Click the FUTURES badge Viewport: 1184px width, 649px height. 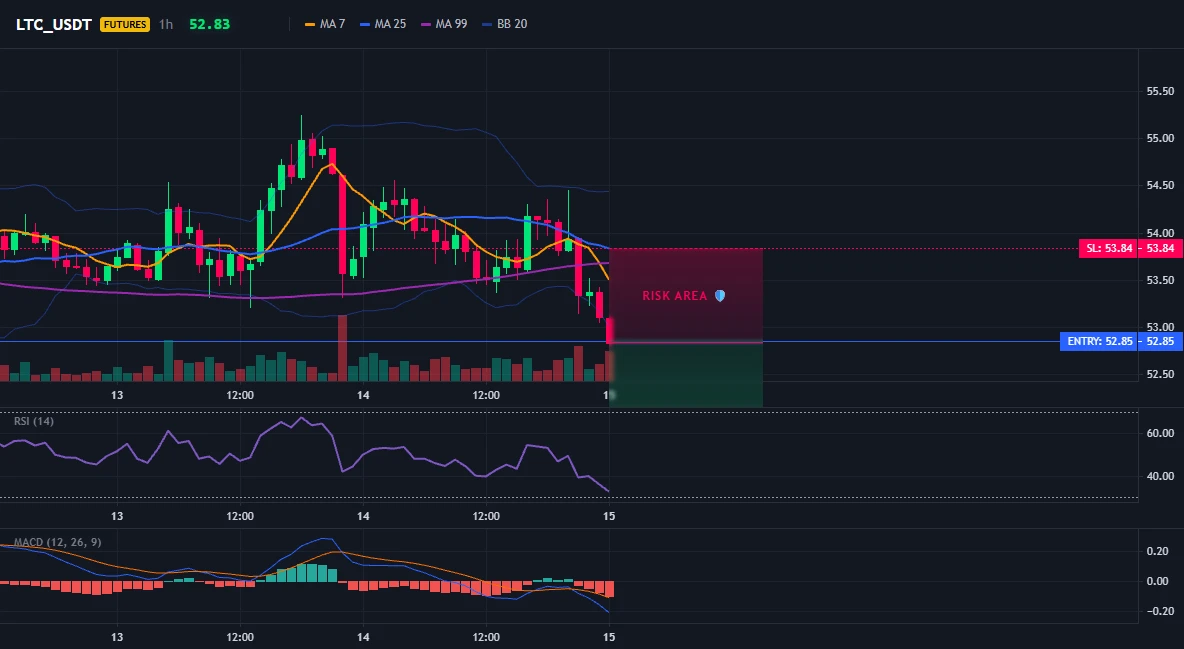[125, 24]
